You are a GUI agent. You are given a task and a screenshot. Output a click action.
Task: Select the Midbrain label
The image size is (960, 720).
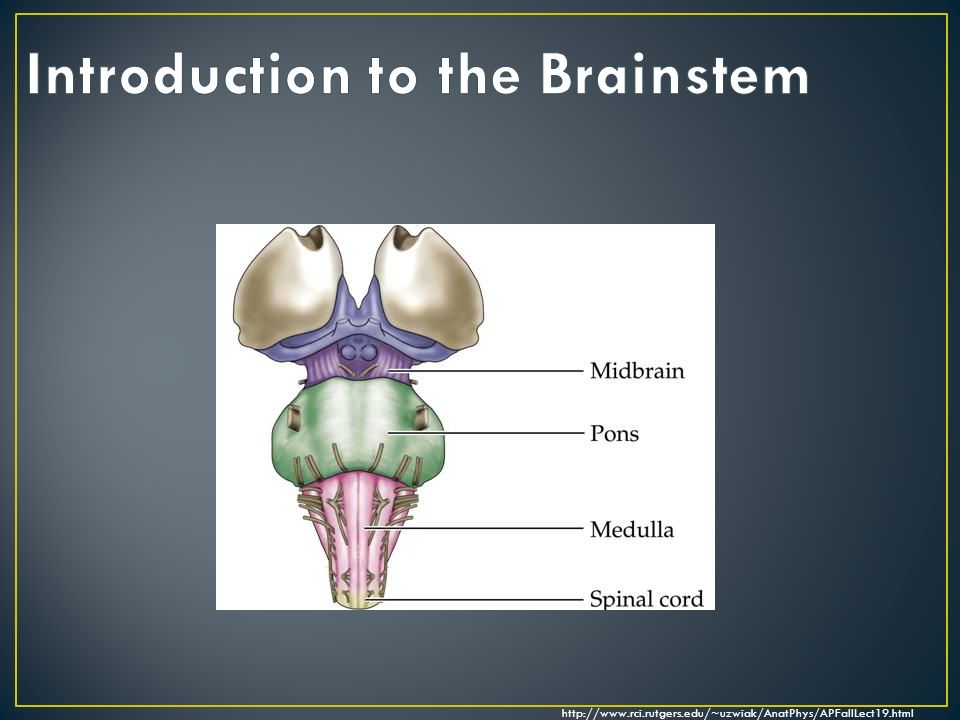[x=637, y=371]
